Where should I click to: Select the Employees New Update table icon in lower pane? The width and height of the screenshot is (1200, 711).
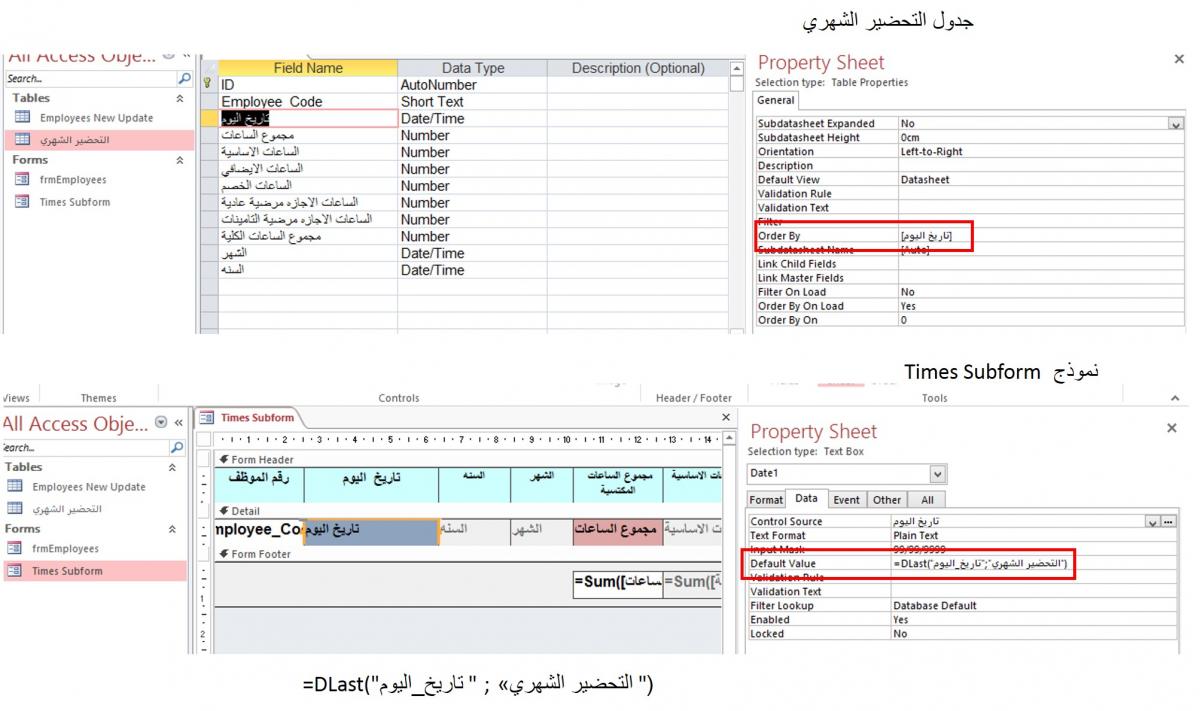pyautogui.click(x=16, y=487)
